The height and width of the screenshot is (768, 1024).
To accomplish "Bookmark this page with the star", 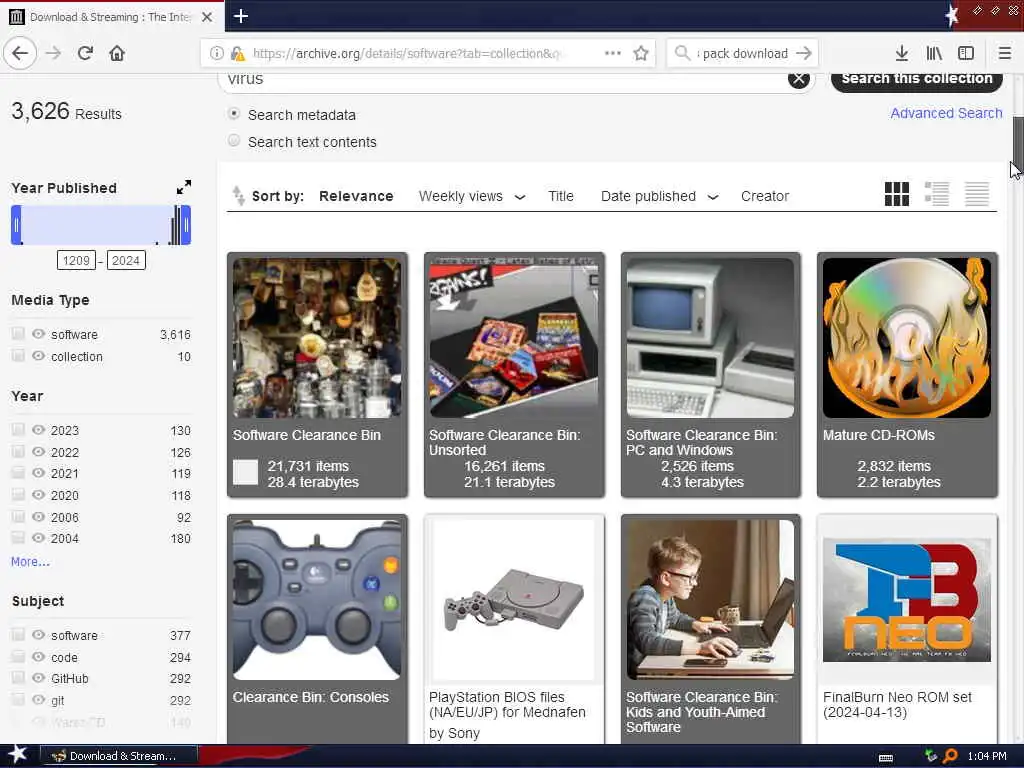I will [x=641, y=53].
